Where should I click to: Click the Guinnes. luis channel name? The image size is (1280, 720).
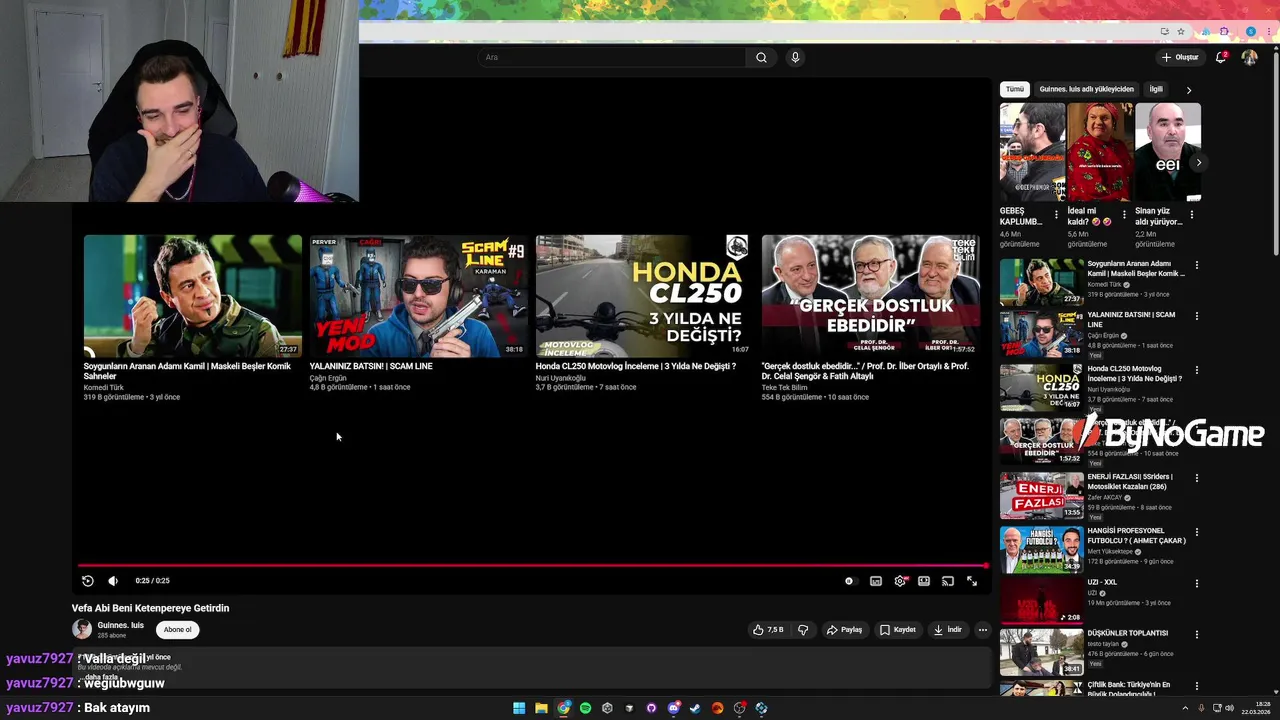point(120,625)
